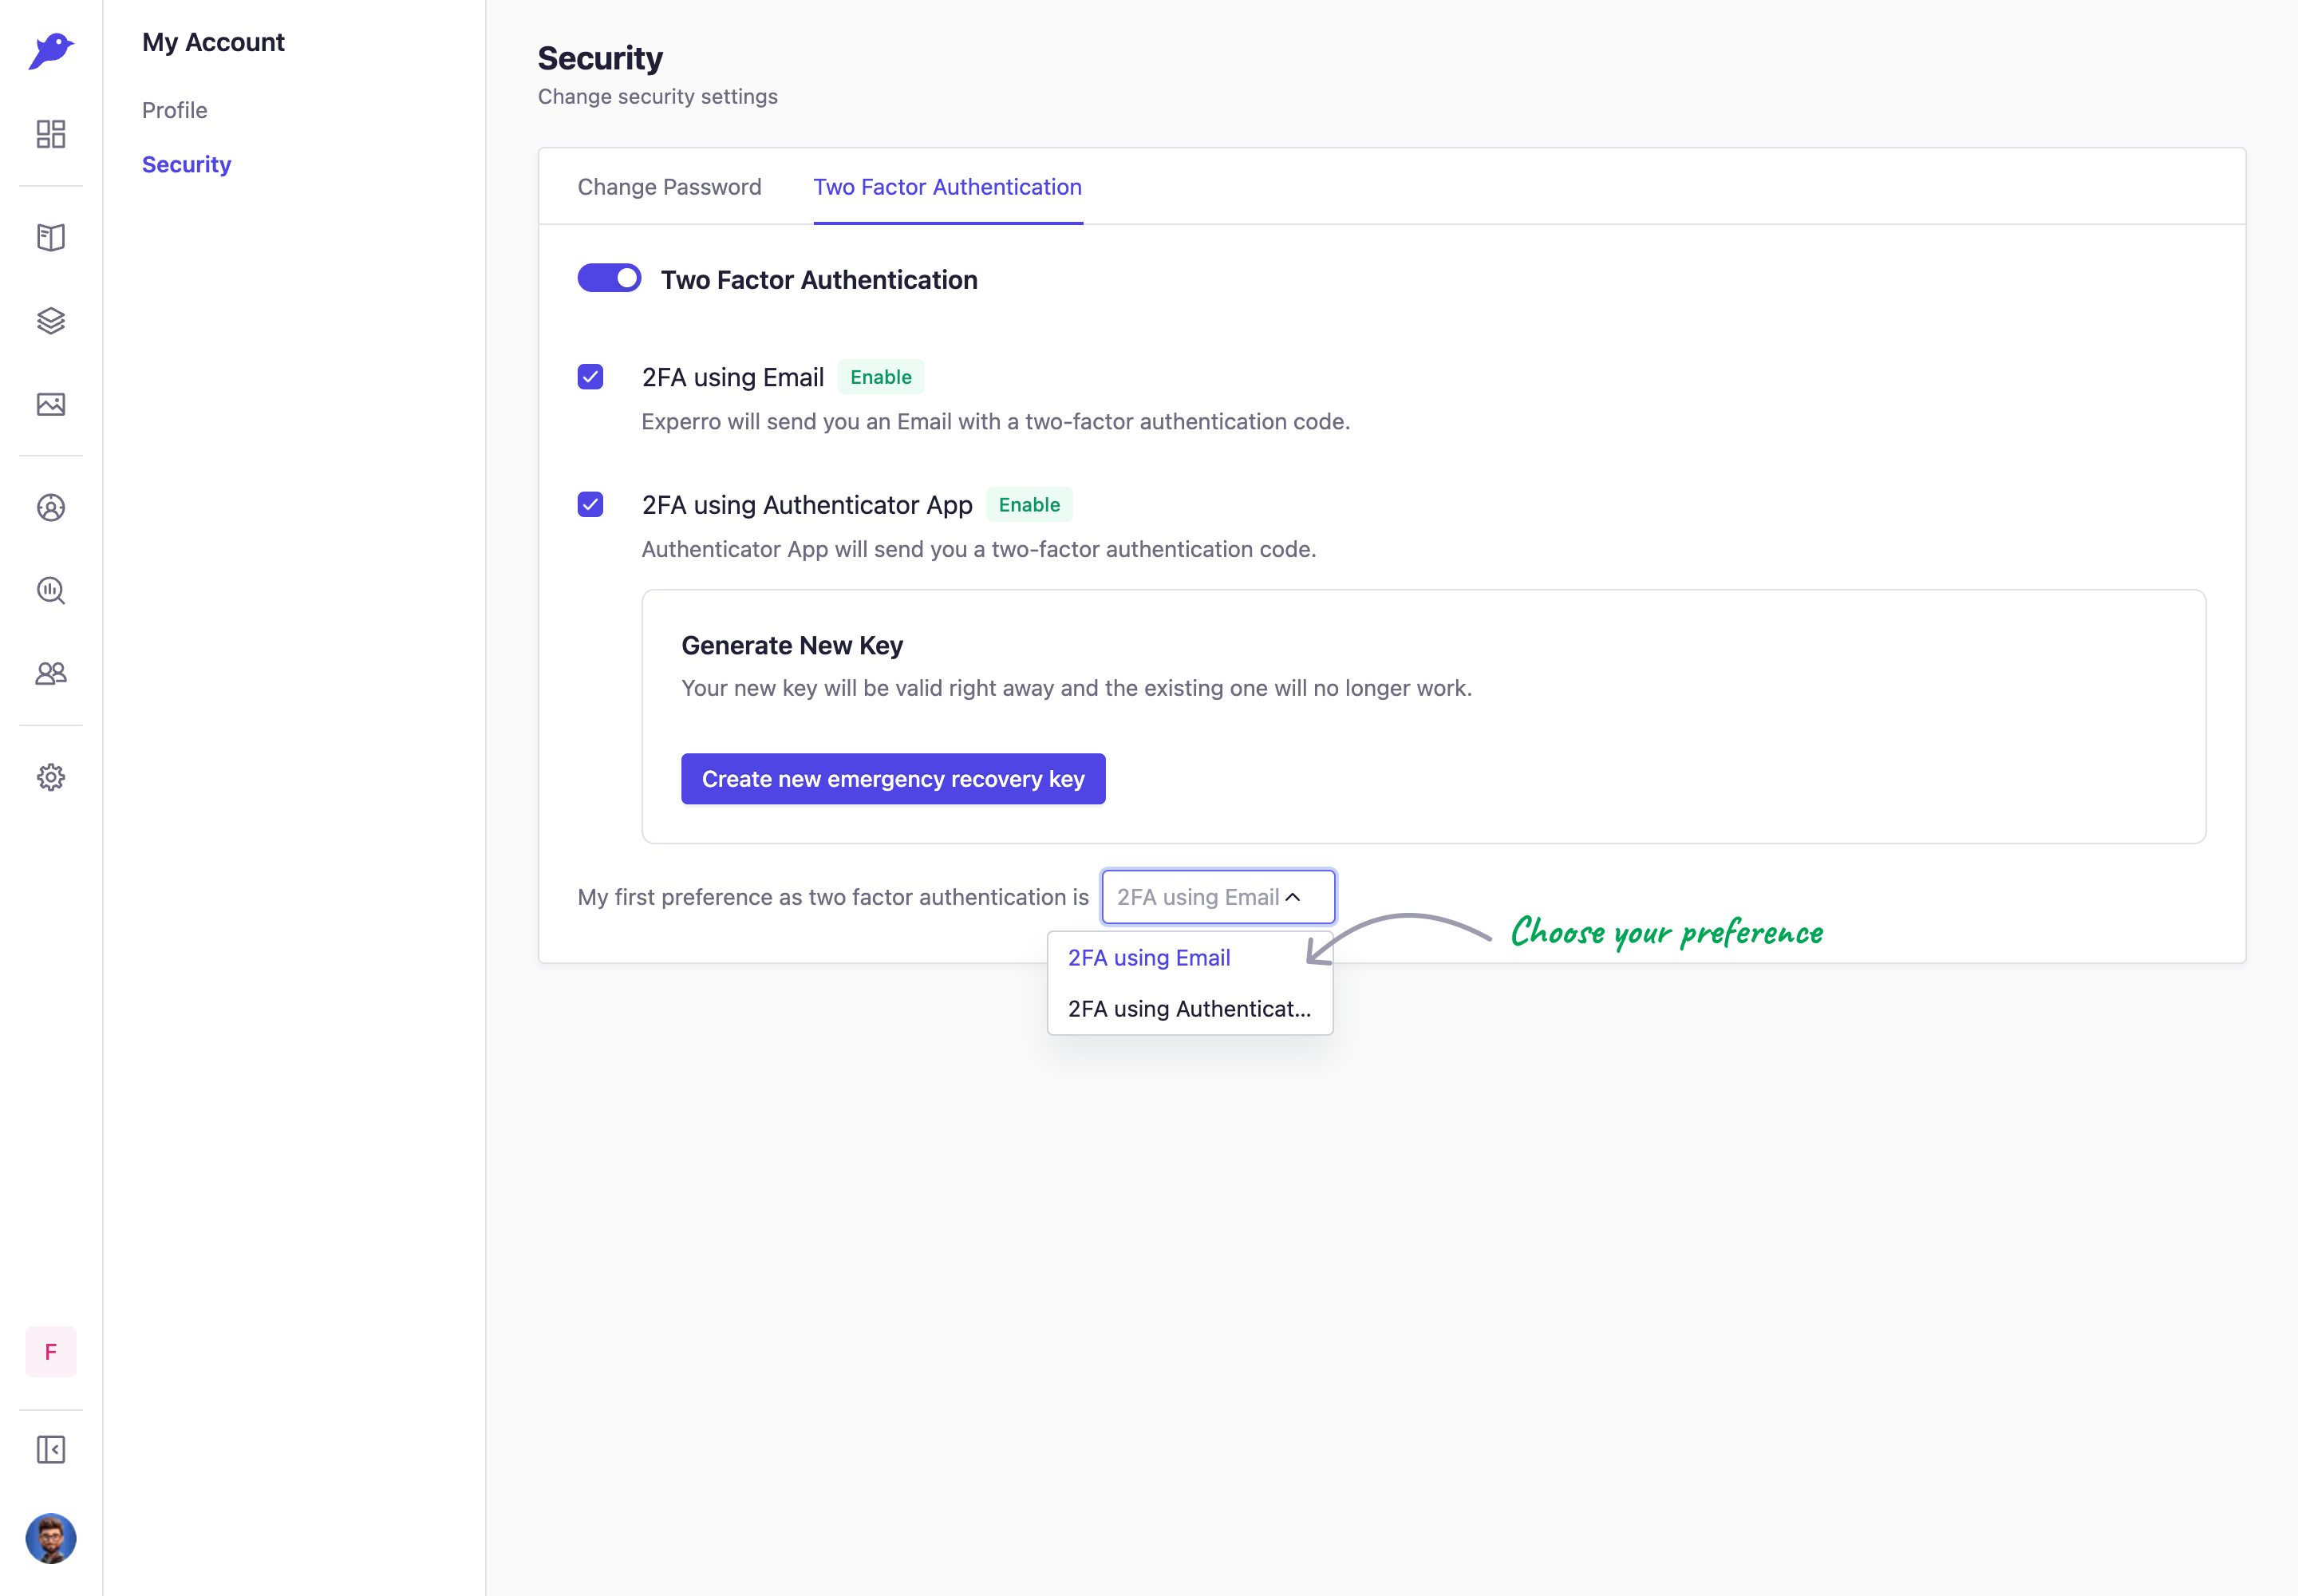Image resolution: width=2298 pixels, height=1596 pixels.
Task: Switch to the Change Password tab
Action: tap(669, 187)
